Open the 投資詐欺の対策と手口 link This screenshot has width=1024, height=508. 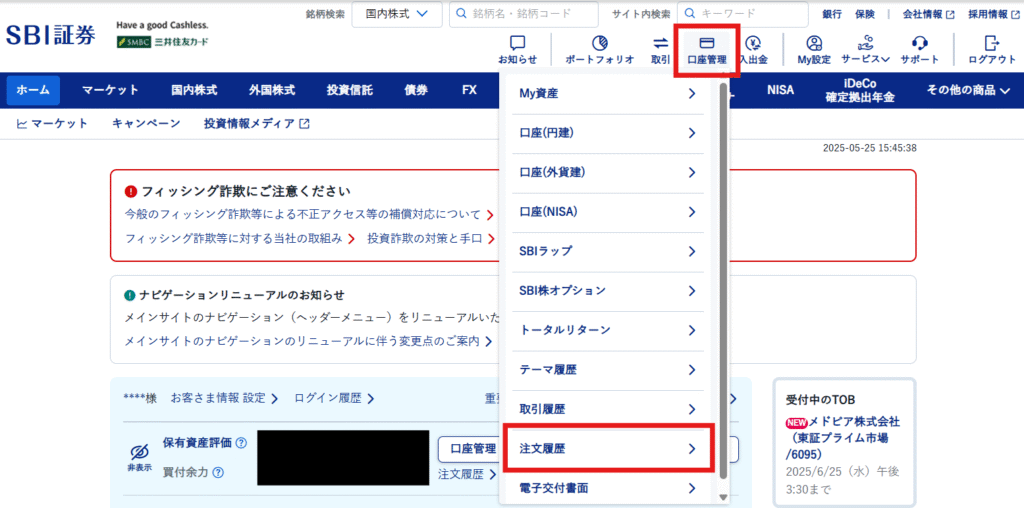pyautogui.click(x=431, y=238)
